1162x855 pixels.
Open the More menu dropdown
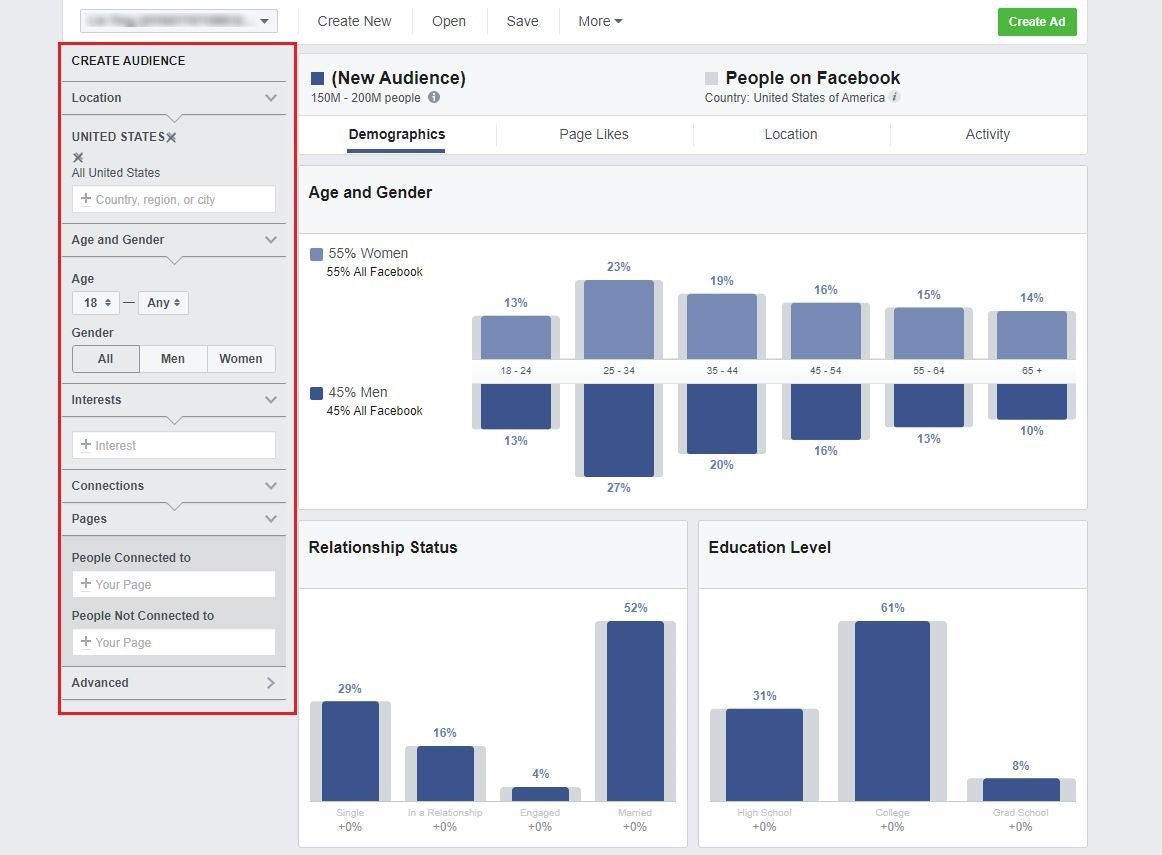click(x=600, y=21)
